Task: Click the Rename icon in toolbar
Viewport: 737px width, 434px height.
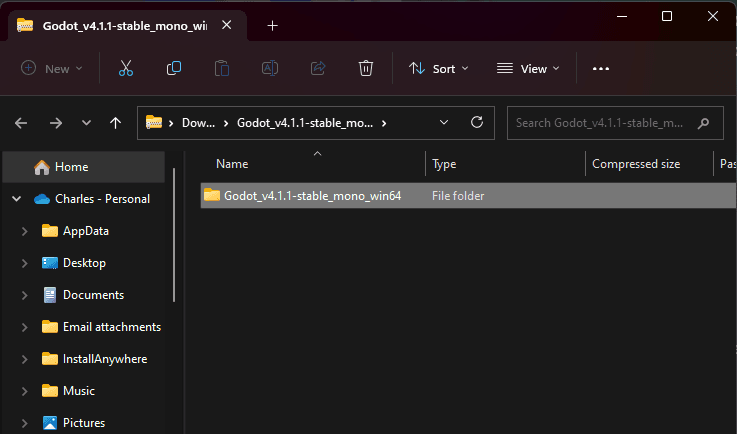Action: (270, 68)
